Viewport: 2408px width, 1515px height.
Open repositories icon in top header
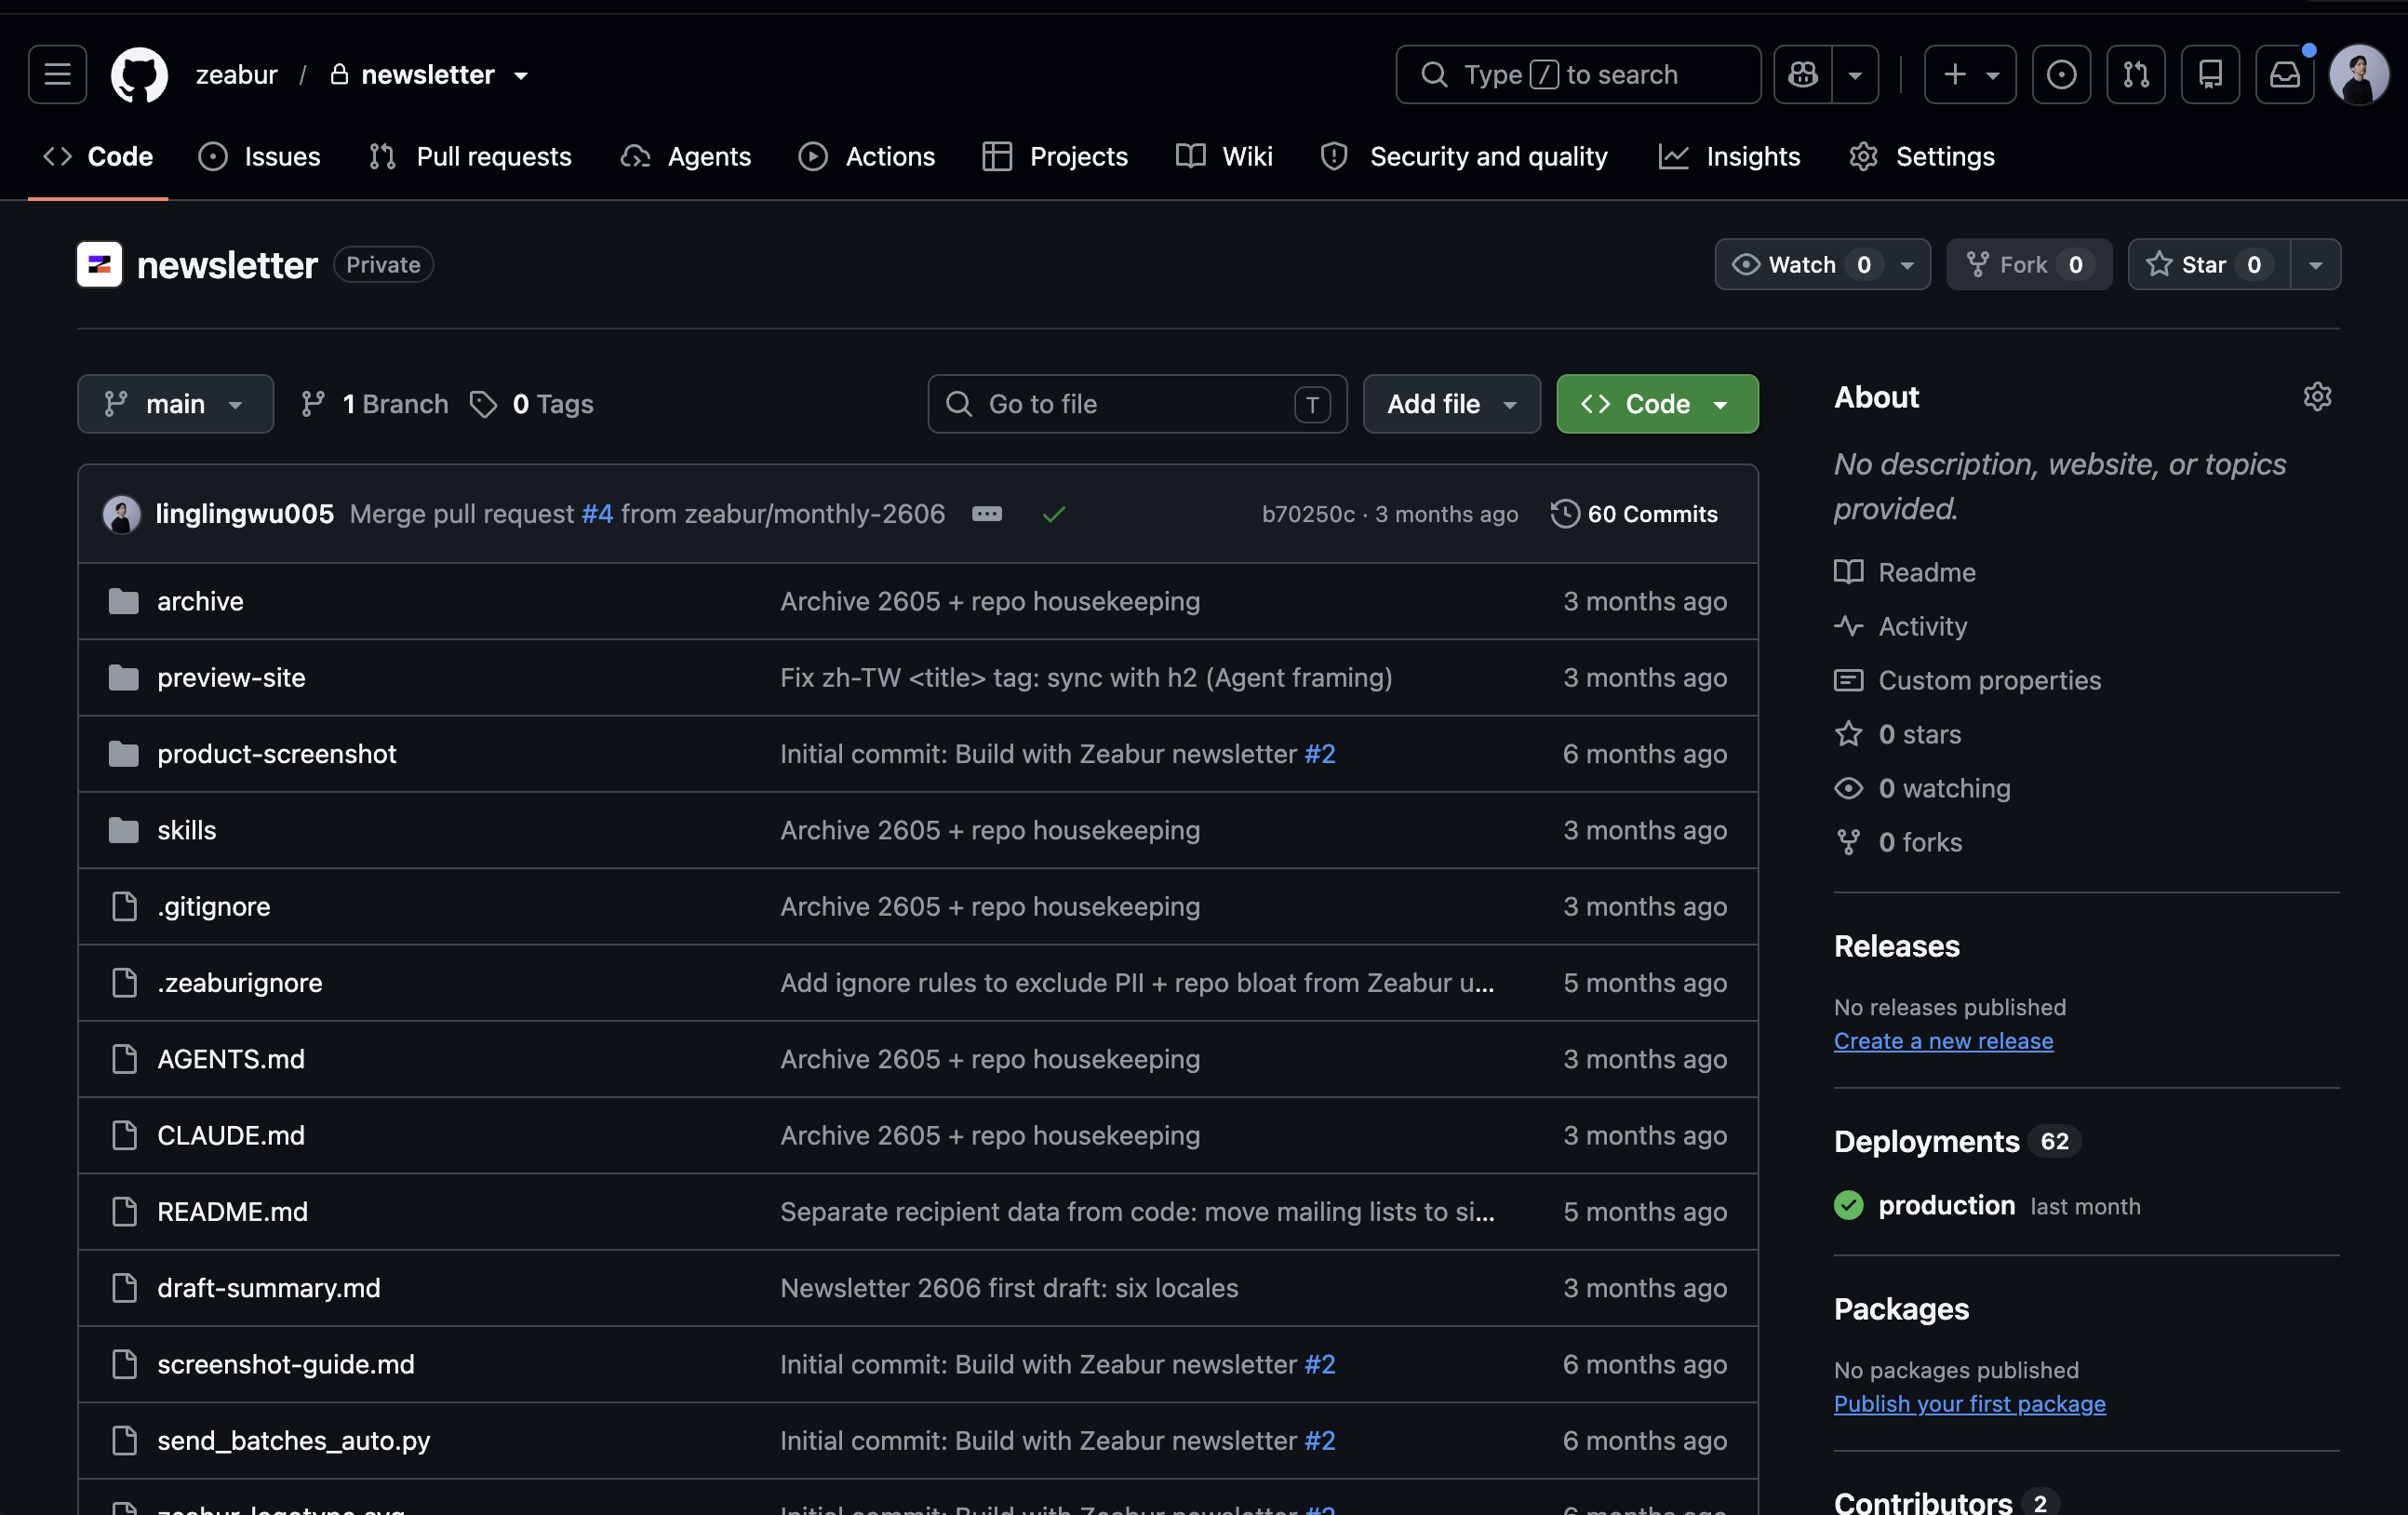click(2210, 74)
